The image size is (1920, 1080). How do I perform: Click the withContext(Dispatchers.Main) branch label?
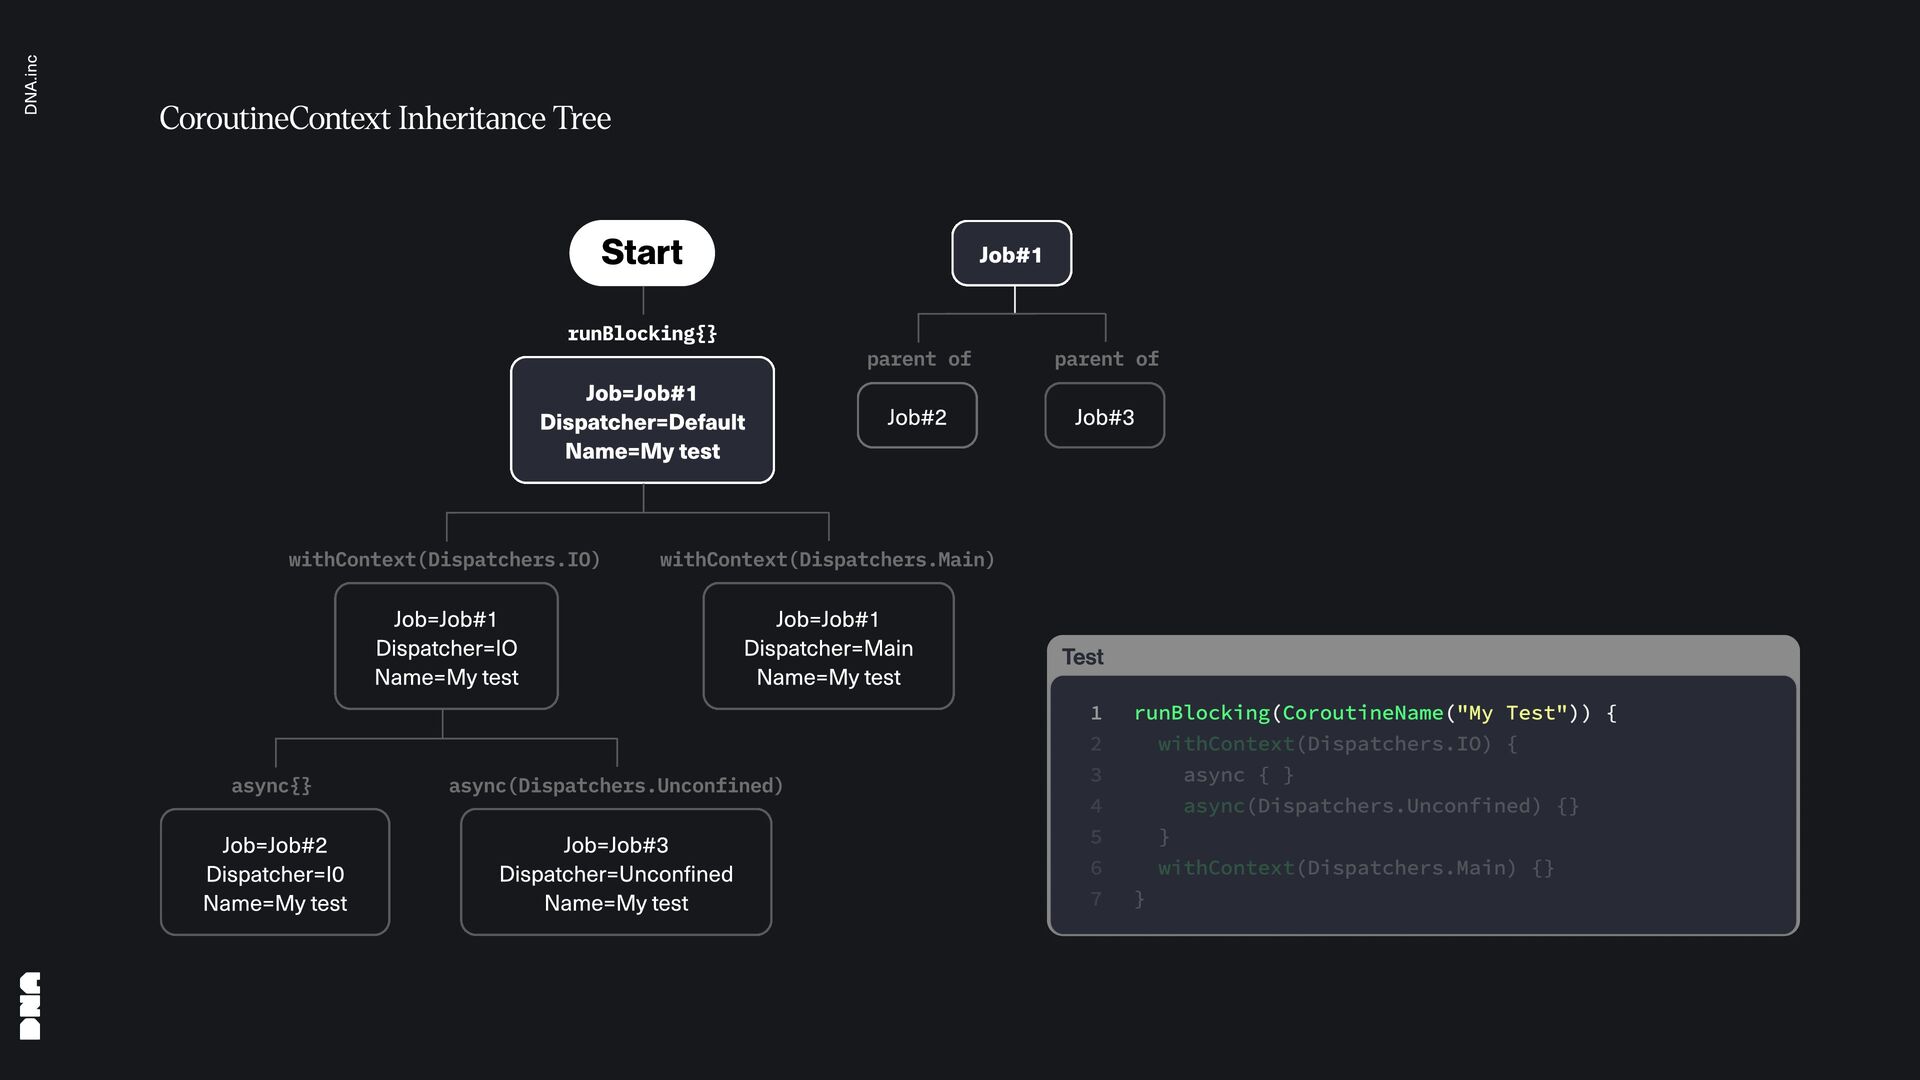pyautogui.click(x=827, y=559)
